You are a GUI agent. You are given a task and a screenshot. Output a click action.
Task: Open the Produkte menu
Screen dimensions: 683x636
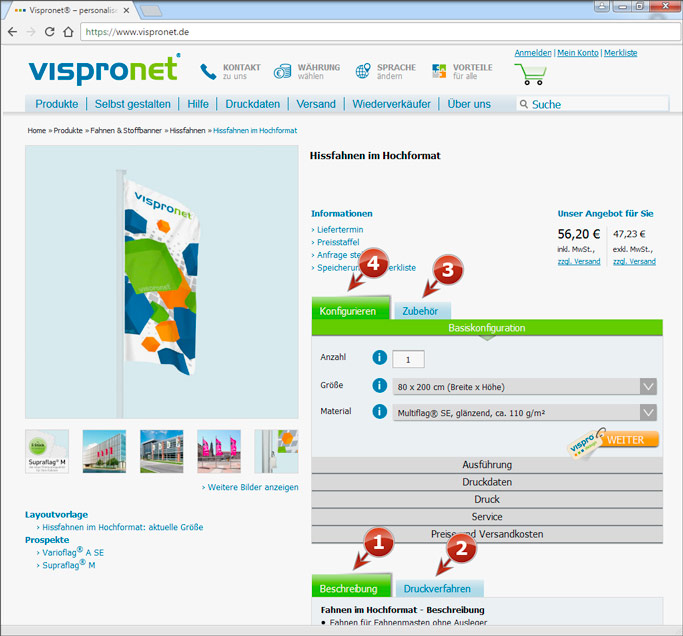(57, 104)
